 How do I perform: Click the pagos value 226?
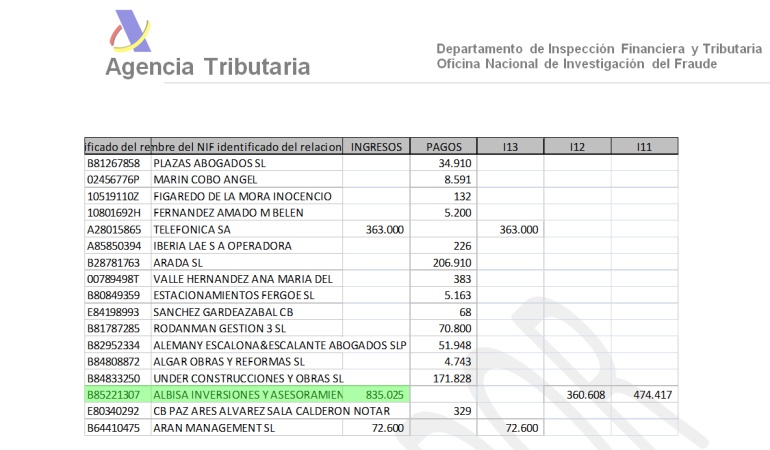463,246
